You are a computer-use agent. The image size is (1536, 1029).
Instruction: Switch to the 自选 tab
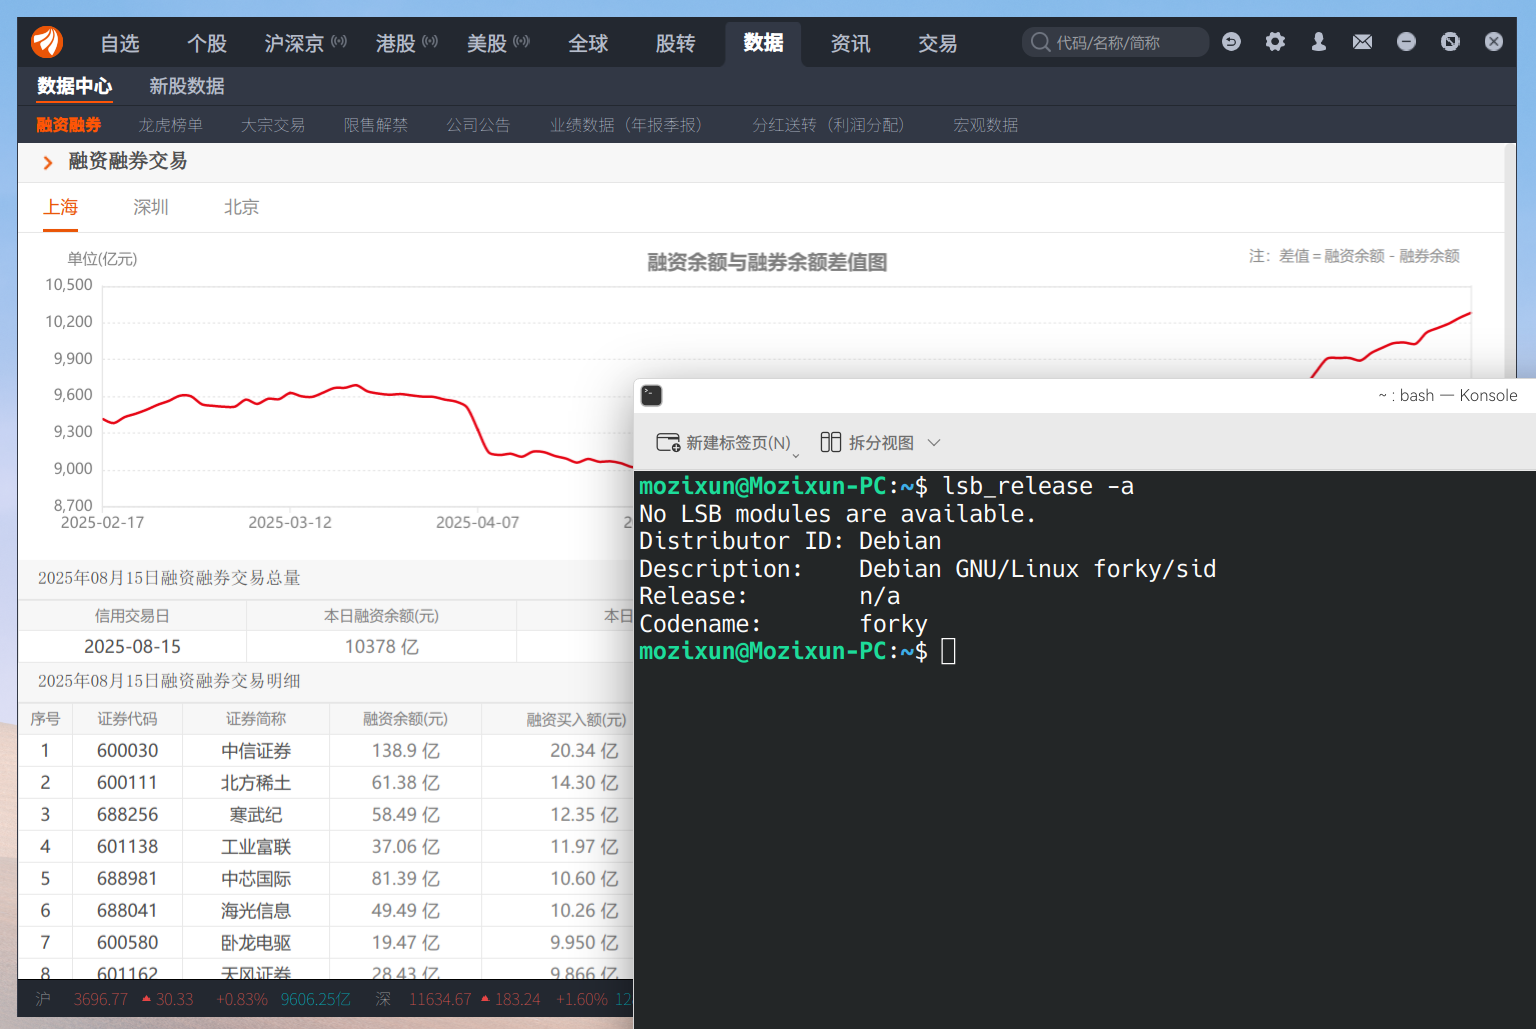tap(120, 43)
